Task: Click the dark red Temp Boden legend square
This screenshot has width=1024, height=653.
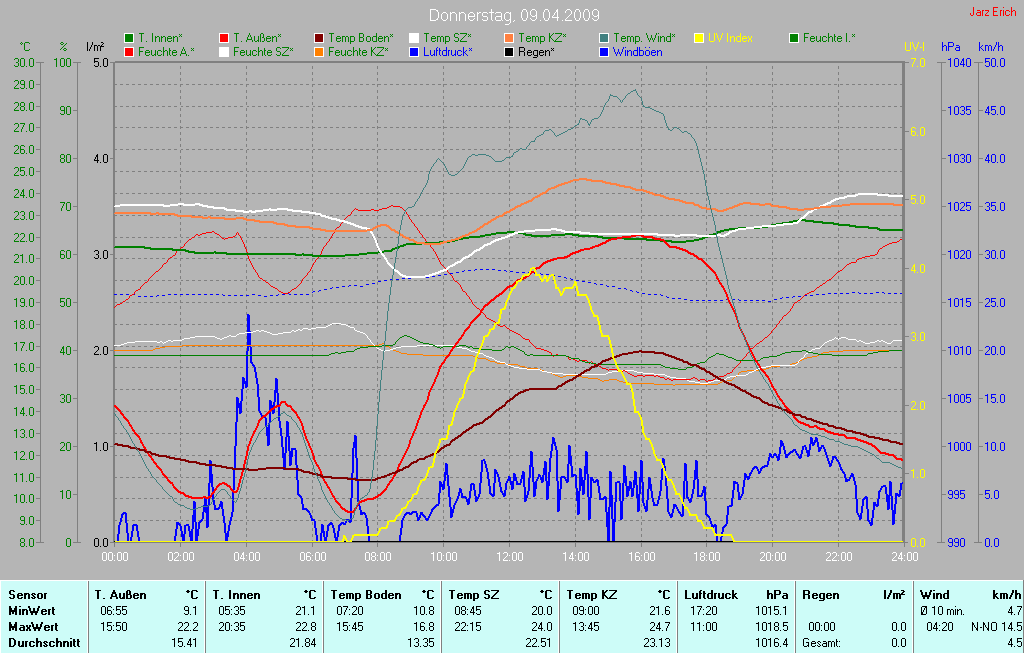Action: (x=319, y=38)
